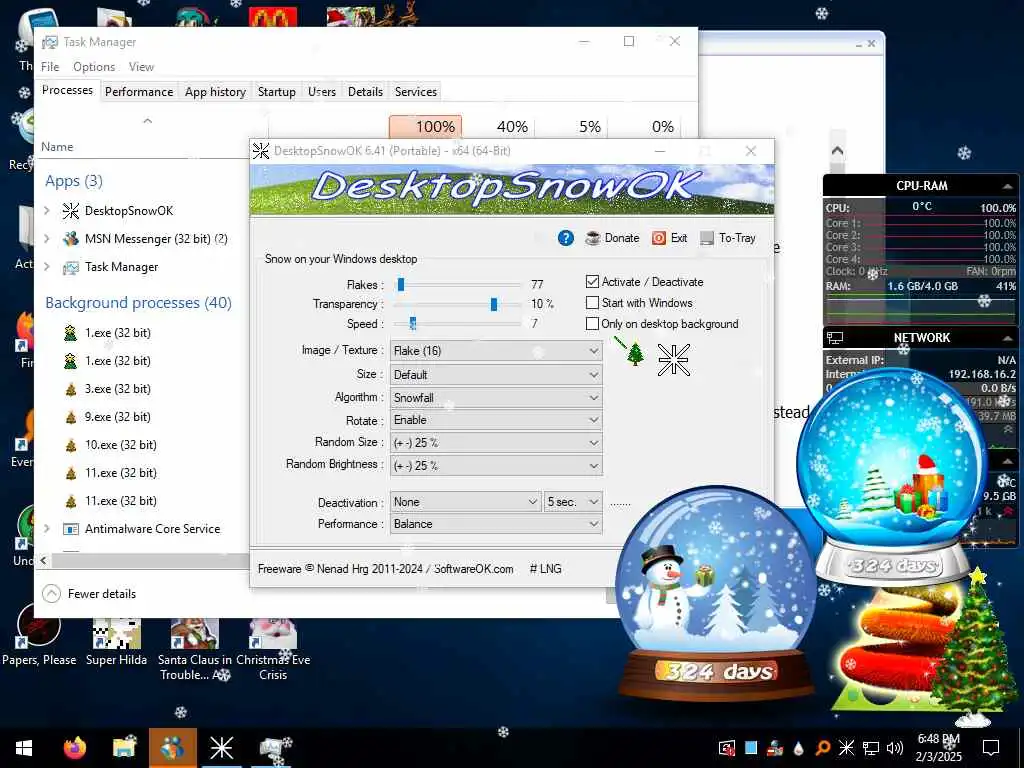The height and width of the screenshot is (768, 1024).
Task: Click the volume speaker tray icon
Action: (895, 748)
